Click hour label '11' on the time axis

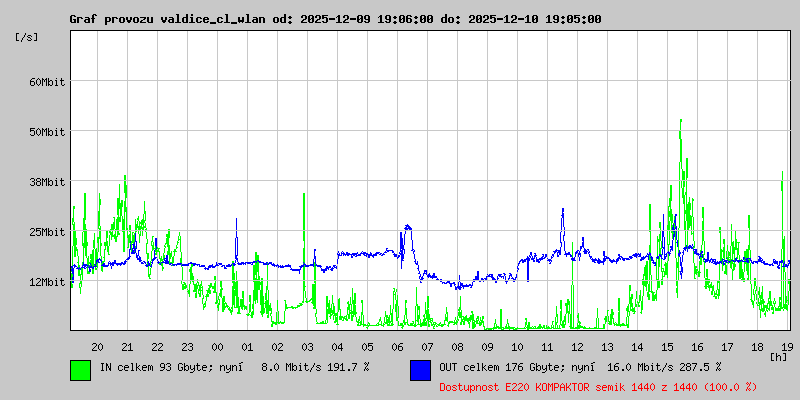[x=547, y=347]
